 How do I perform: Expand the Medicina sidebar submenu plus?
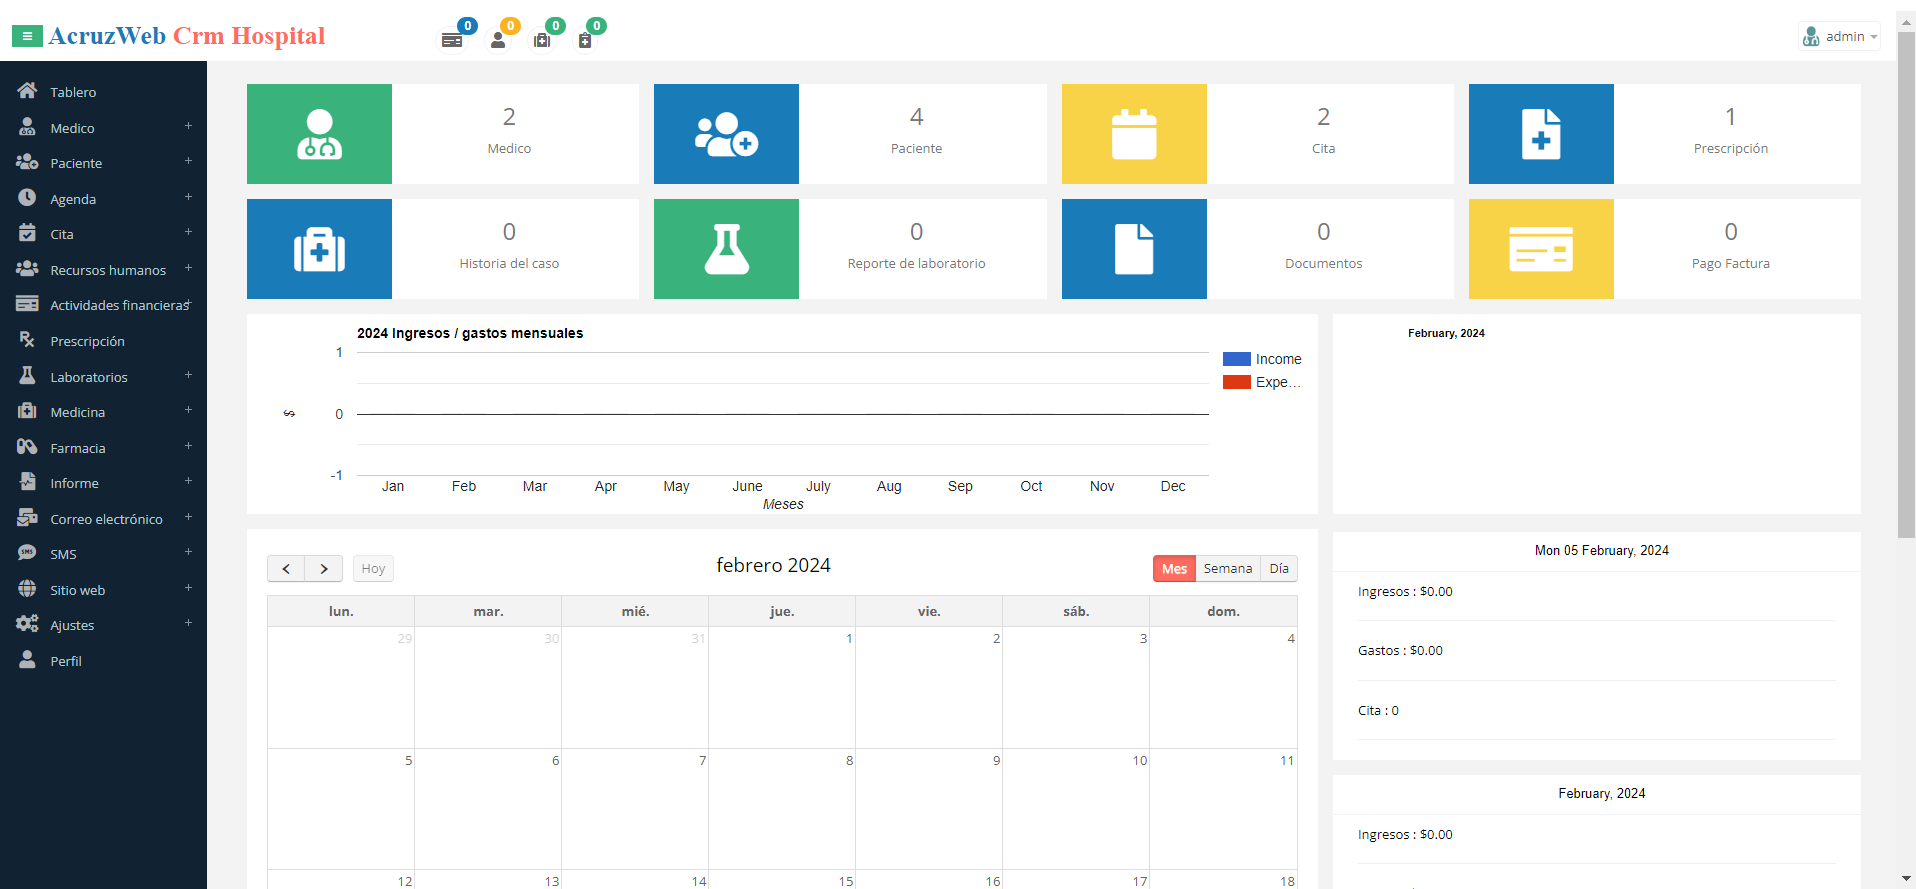point(188,410)
